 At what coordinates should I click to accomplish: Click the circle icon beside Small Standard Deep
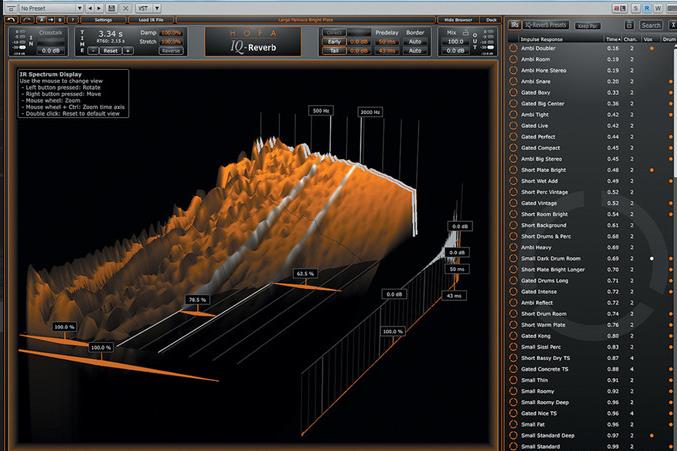513,435
